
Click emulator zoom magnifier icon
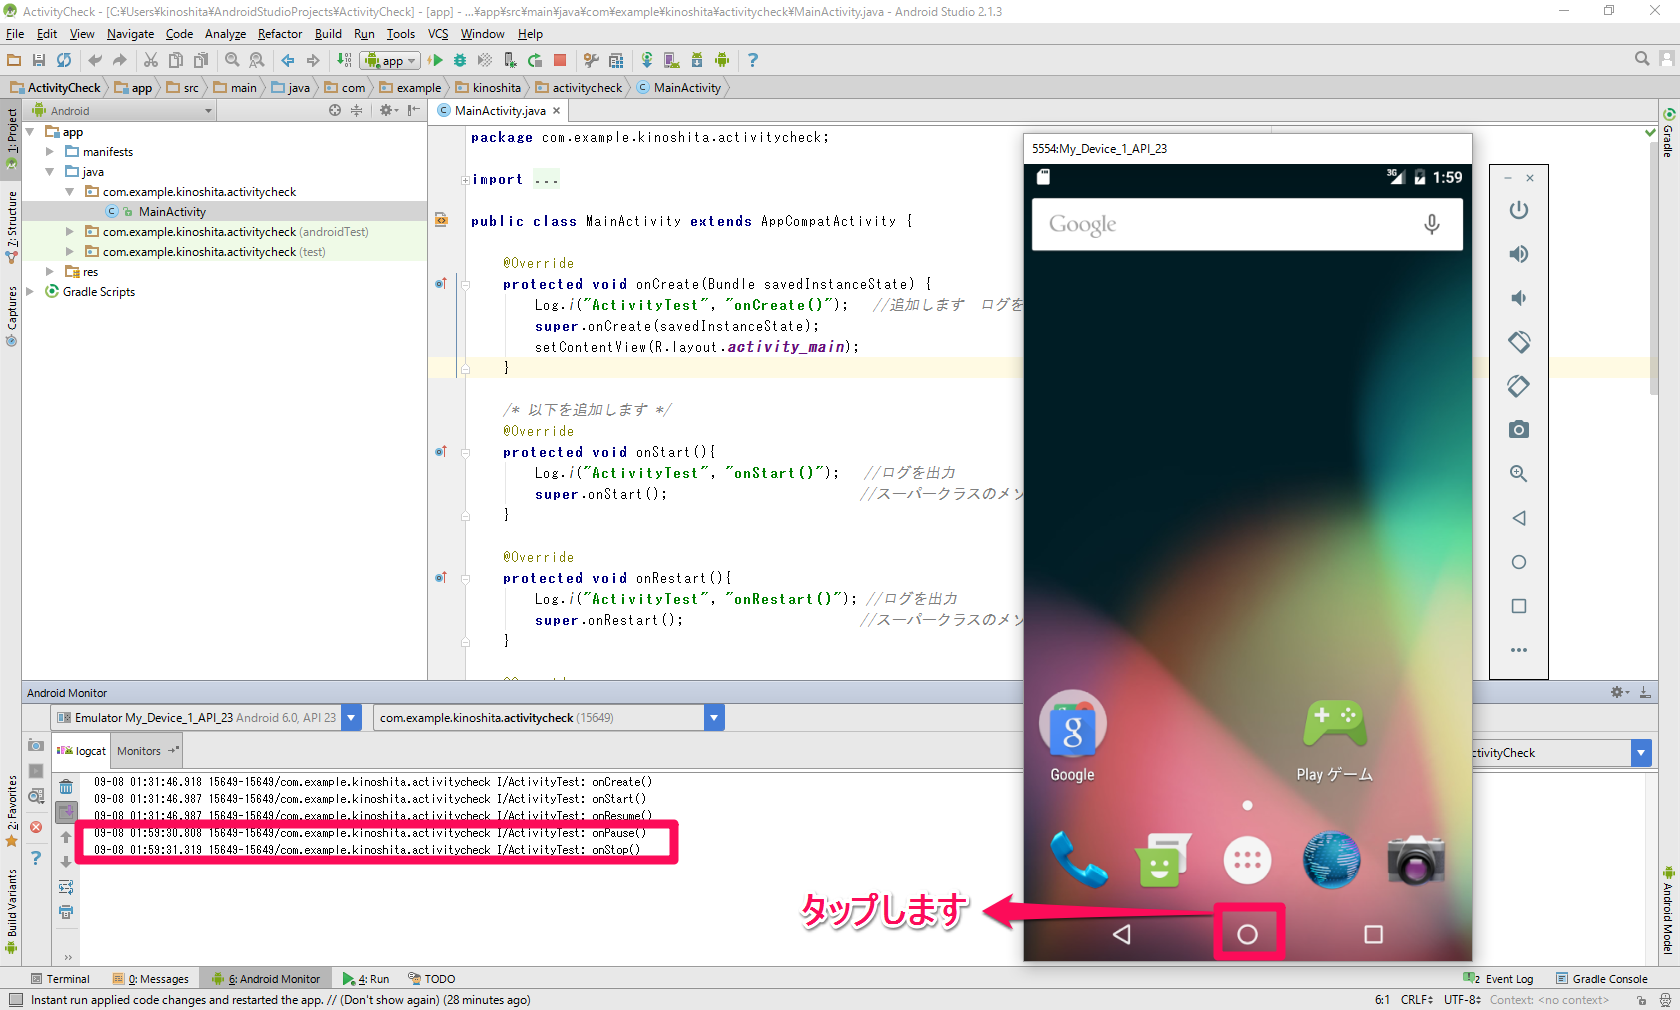coord(1519,474)
